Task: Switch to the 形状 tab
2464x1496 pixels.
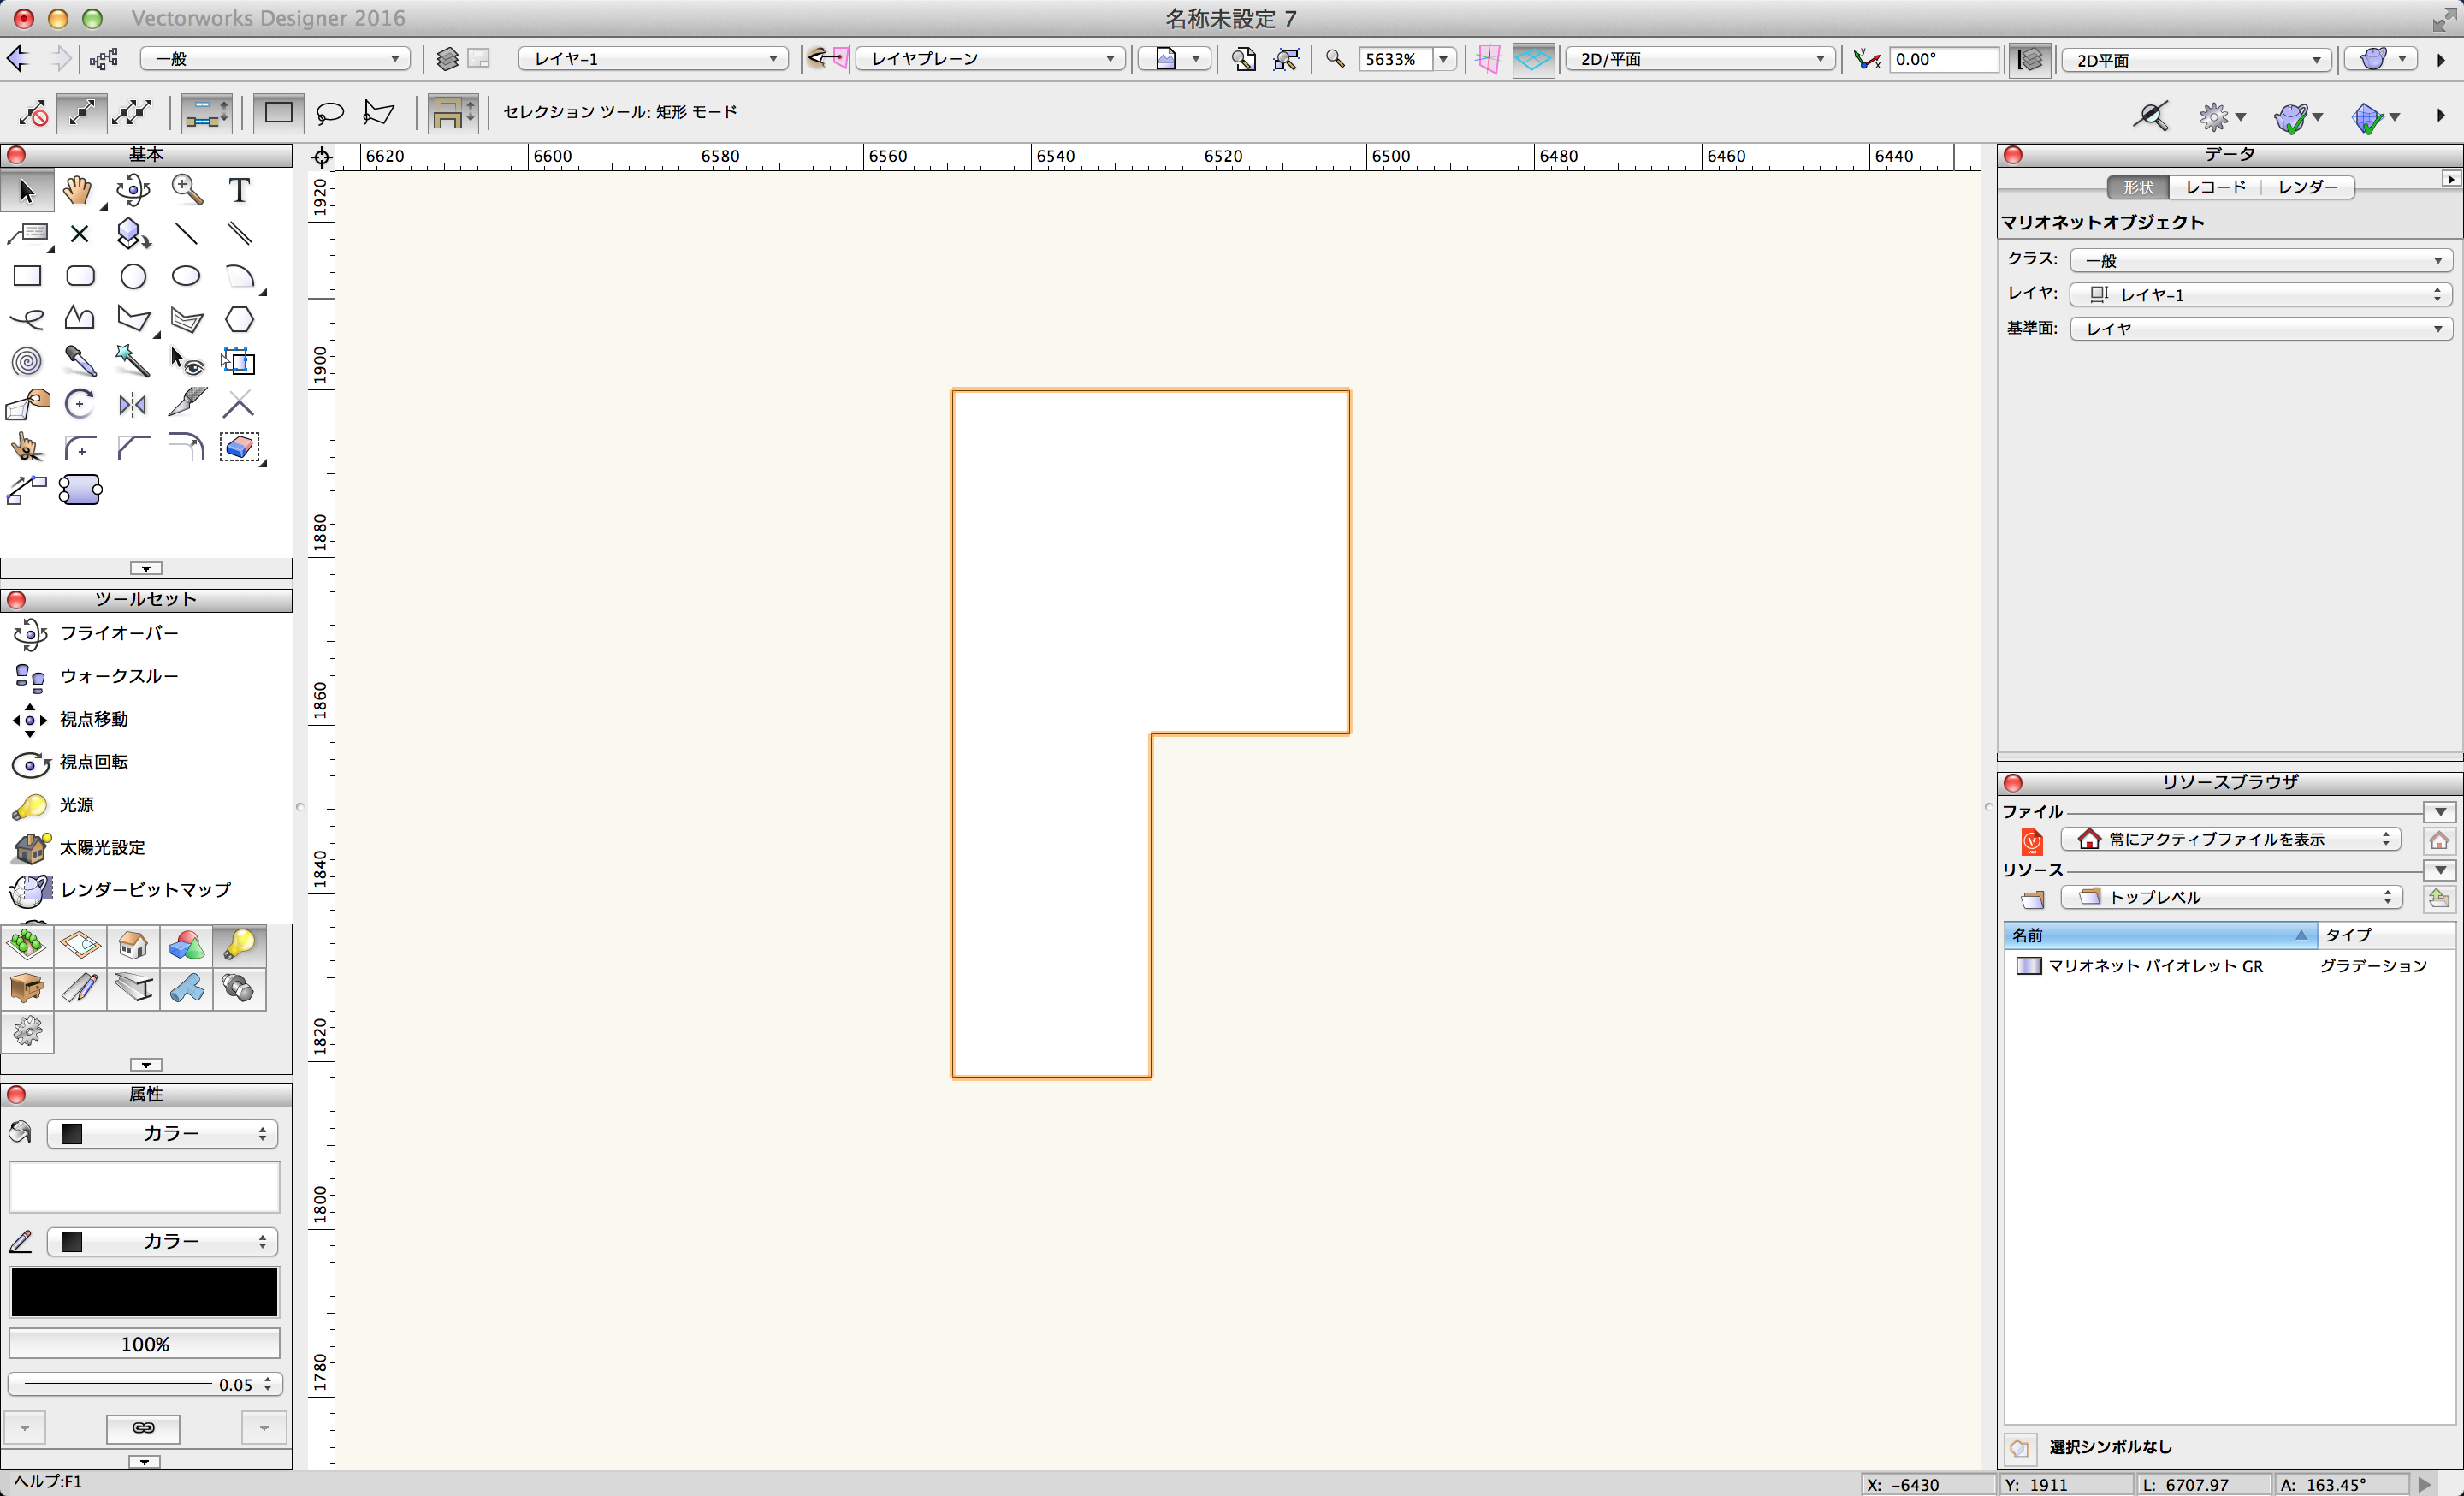Action: click(2137, 187)
